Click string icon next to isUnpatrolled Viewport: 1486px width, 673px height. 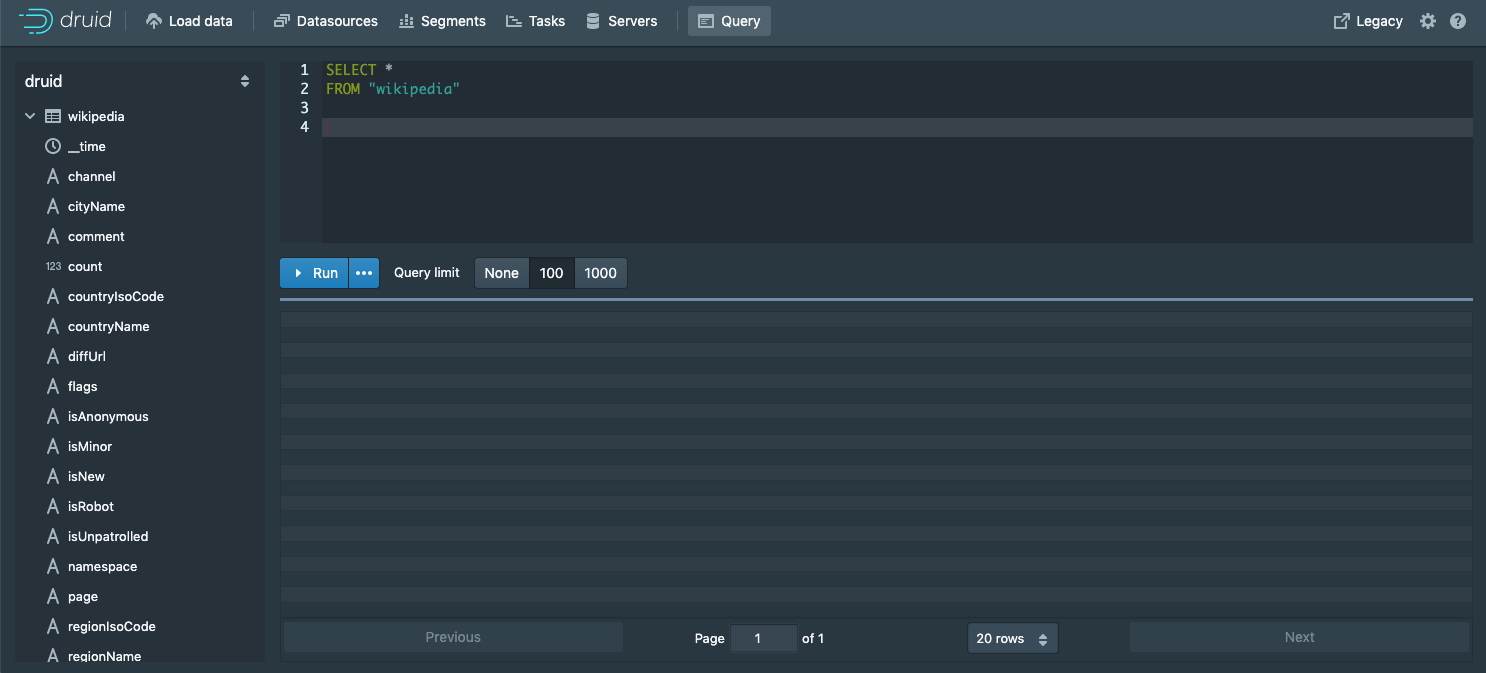[x=53, y=537]
